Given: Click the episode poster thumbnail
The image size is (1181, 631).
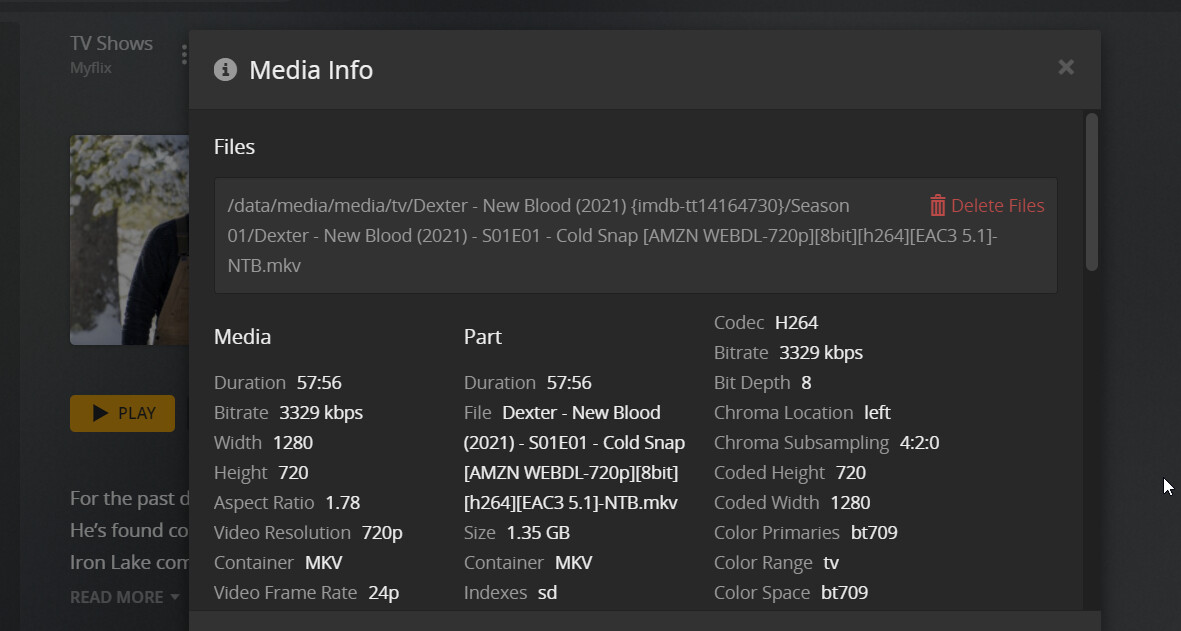Looking at the screenshot, I should (x=129, y=240).
